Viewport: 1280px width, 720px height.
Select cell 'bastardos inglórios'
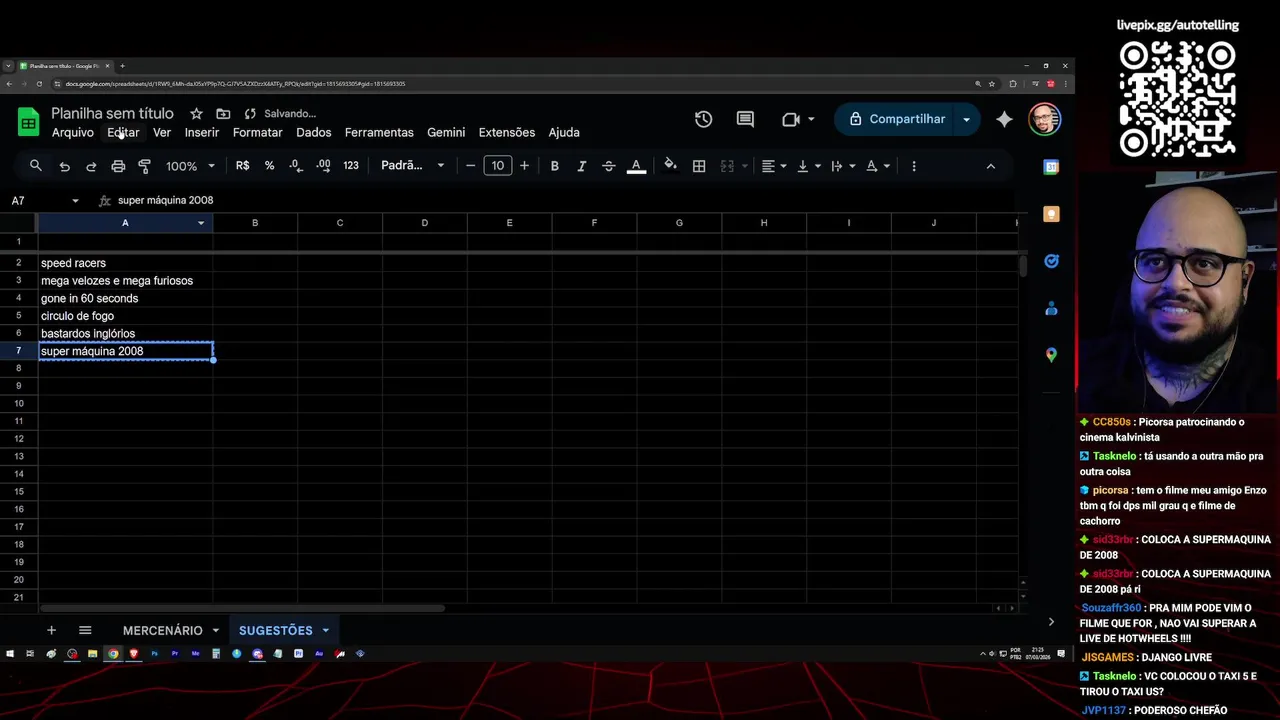click(125, 333)
